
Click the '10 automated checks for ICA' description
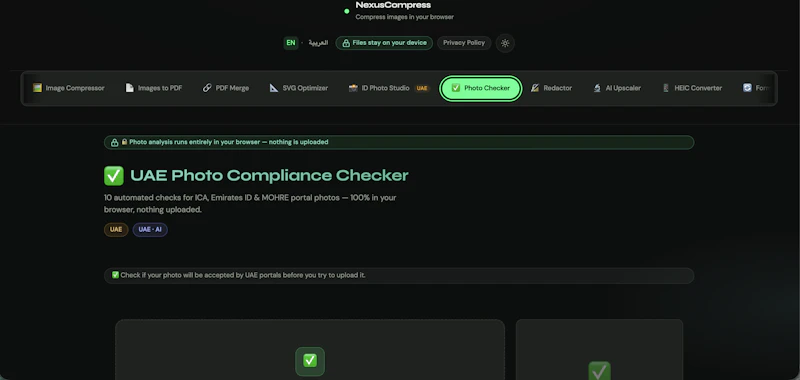click(x=250, y=204)
